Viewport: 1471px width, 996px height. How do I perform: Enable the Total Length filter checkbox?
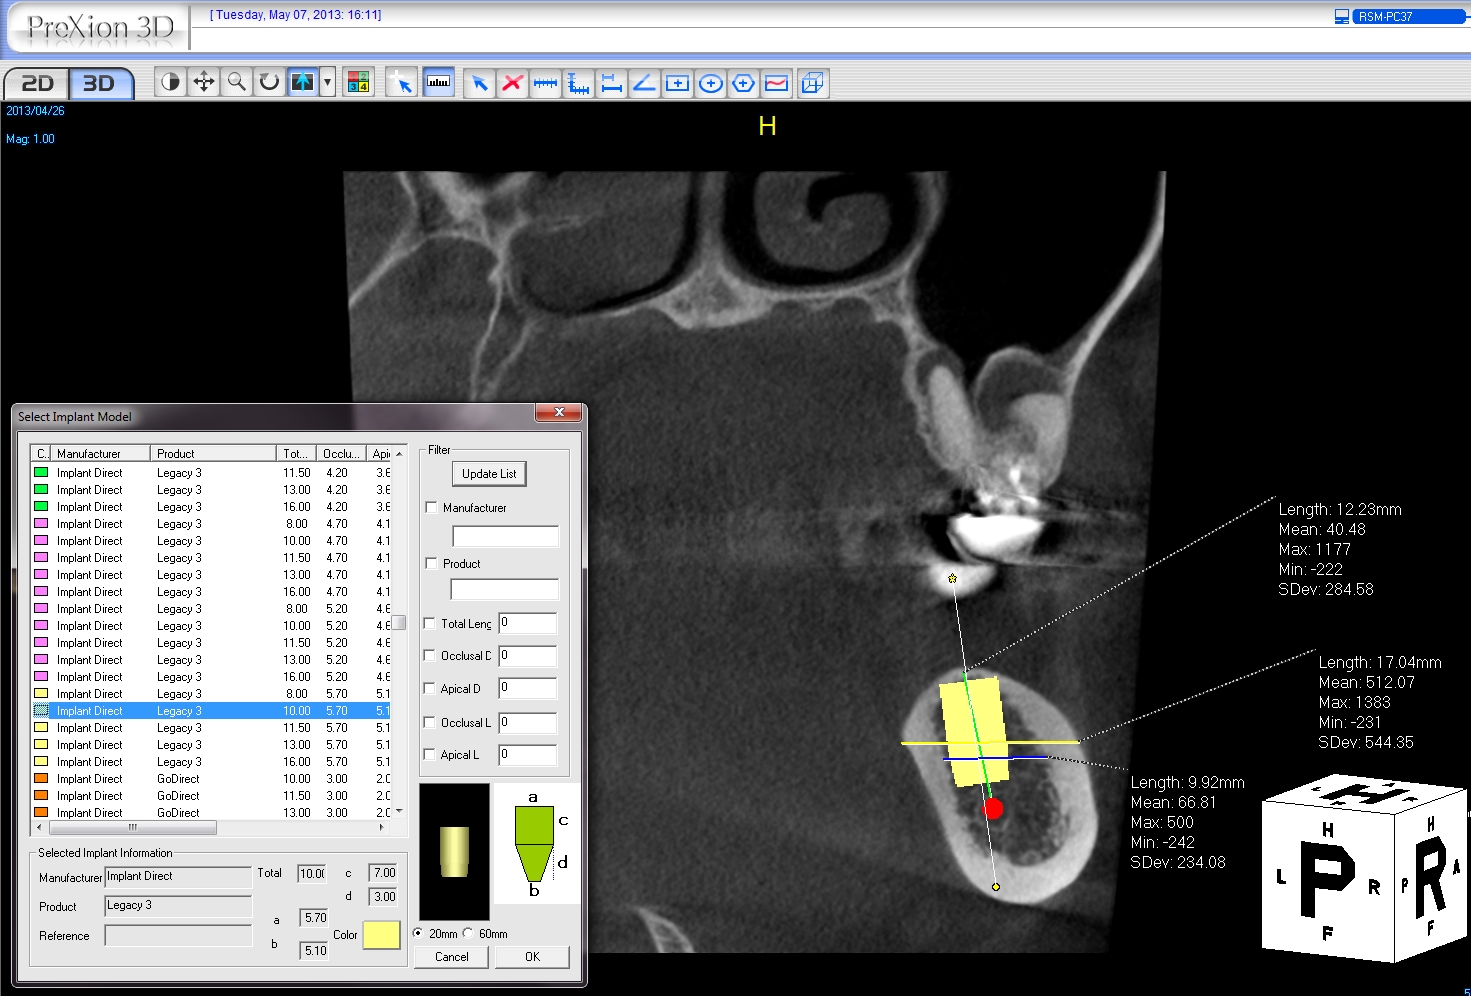[x=429, y=623]
